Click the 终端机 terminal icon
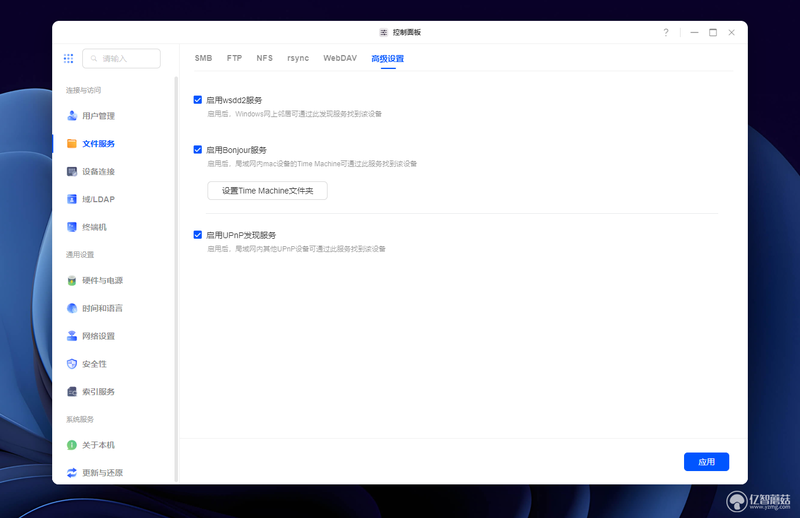Screen dimensions: 800x518 (72, 227)
